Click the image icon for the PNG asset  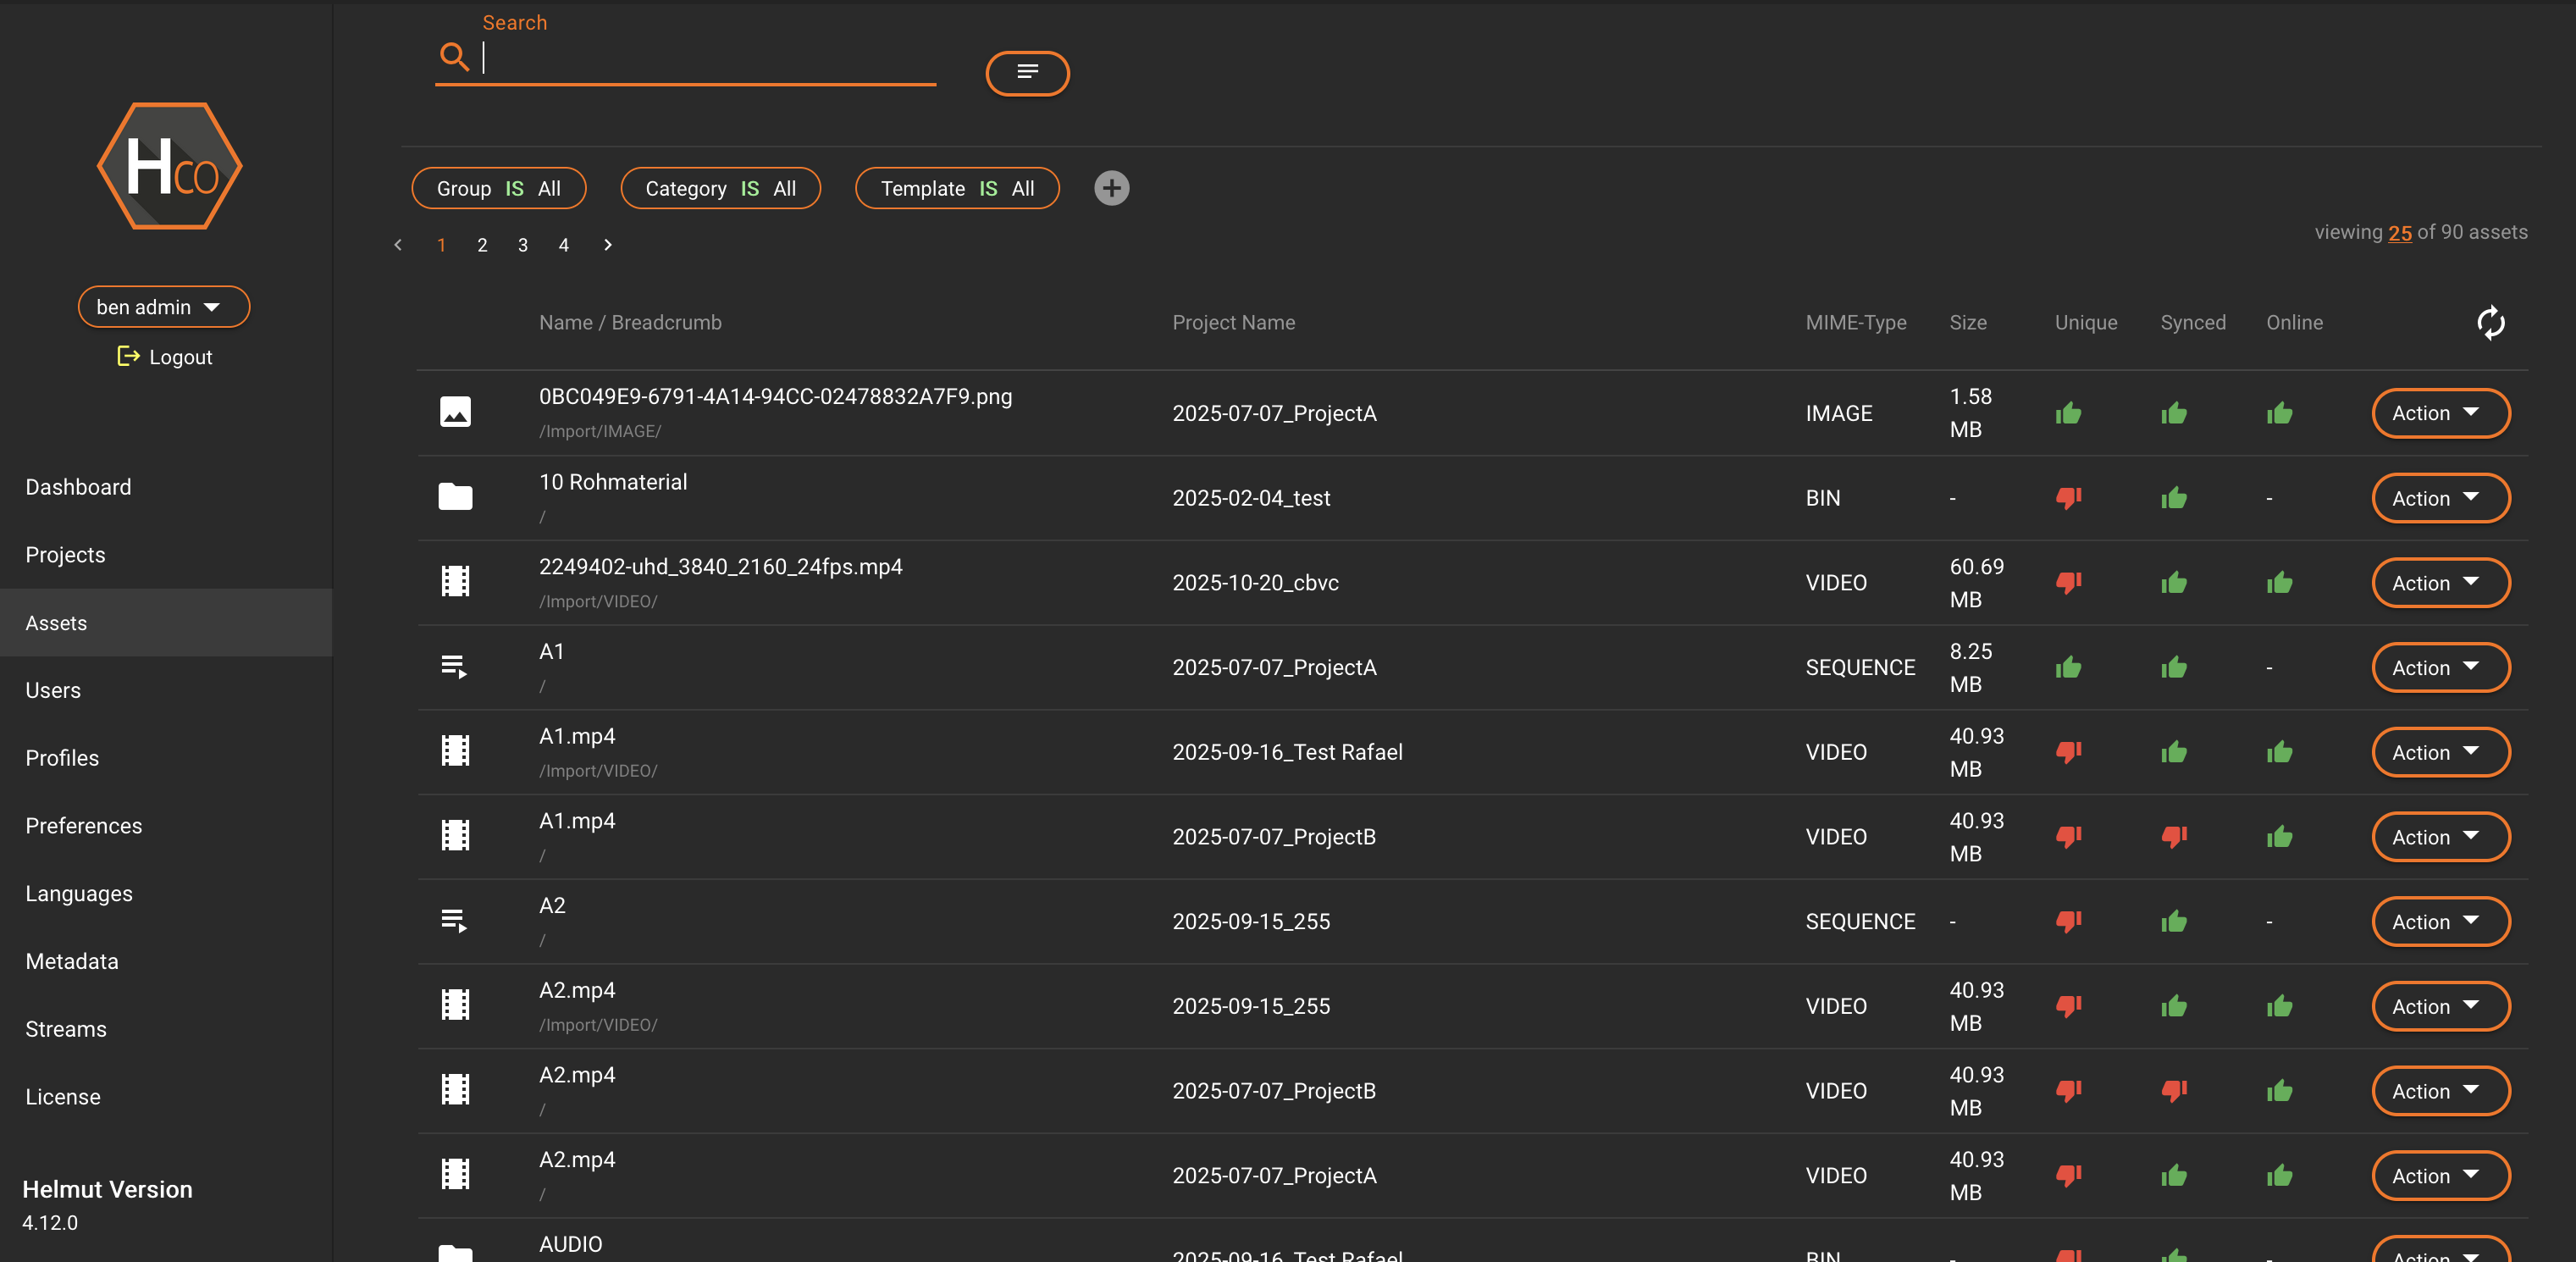(x=455, y=412)
